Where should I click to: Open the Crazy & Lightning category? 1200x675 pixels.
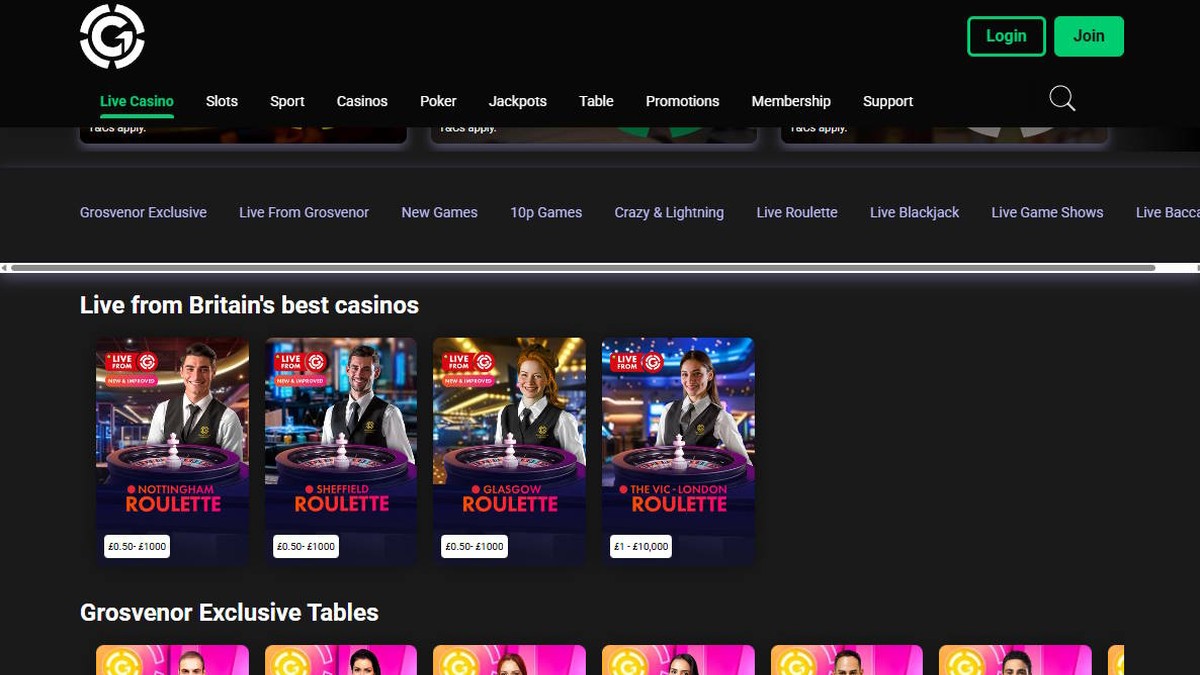[x=669, y=212]
